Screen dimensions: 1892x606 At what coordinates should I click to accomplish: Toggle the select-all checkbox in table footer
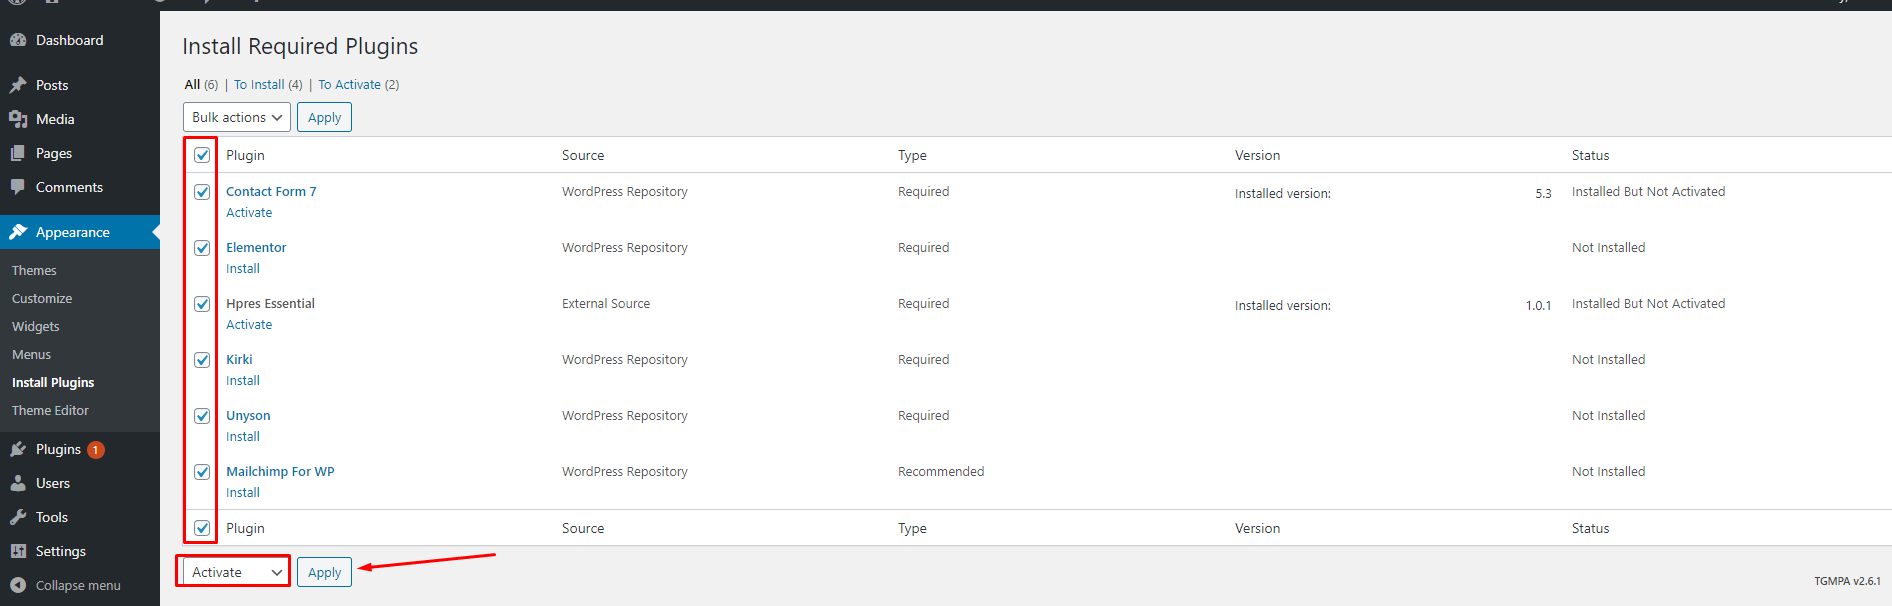coord(202,528)
